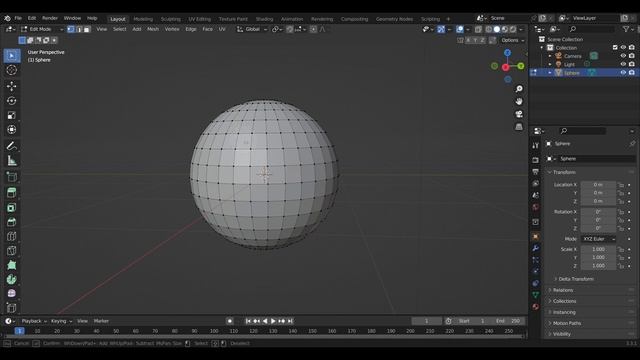Select the Smooth tool
The width and height of the screenshot is (640, 360).
pyautogui.click(x=12, y=293)
